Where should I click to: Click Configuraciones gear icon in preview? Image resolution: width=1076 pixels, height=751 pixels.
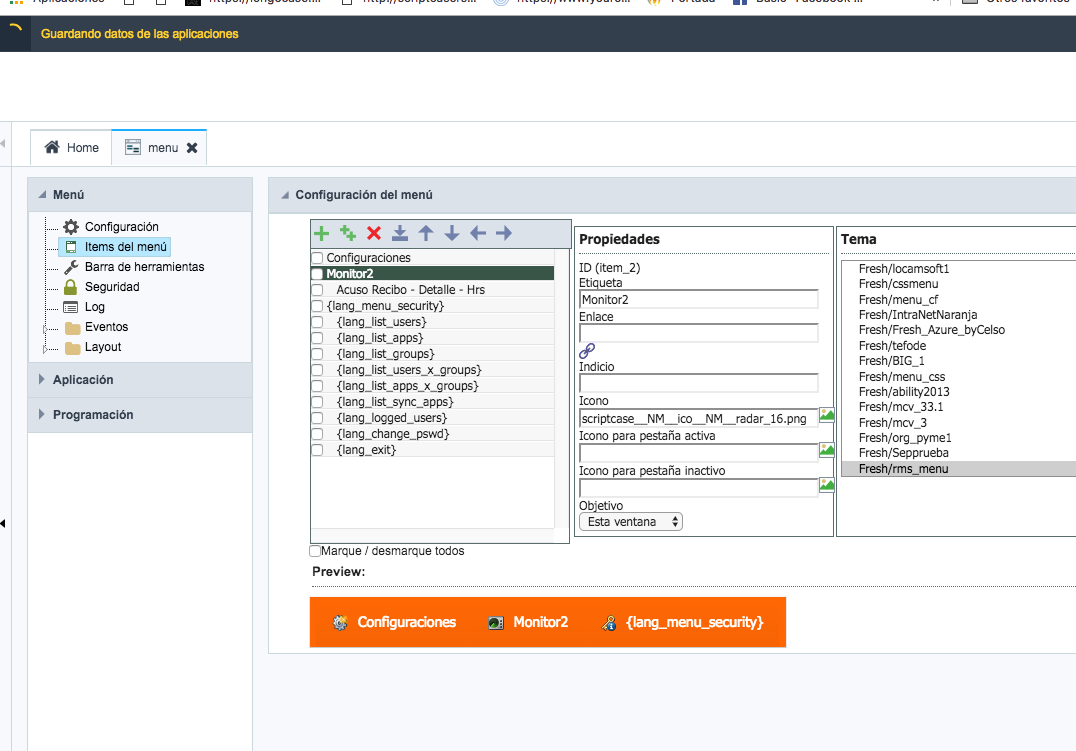tap(340, 623)
